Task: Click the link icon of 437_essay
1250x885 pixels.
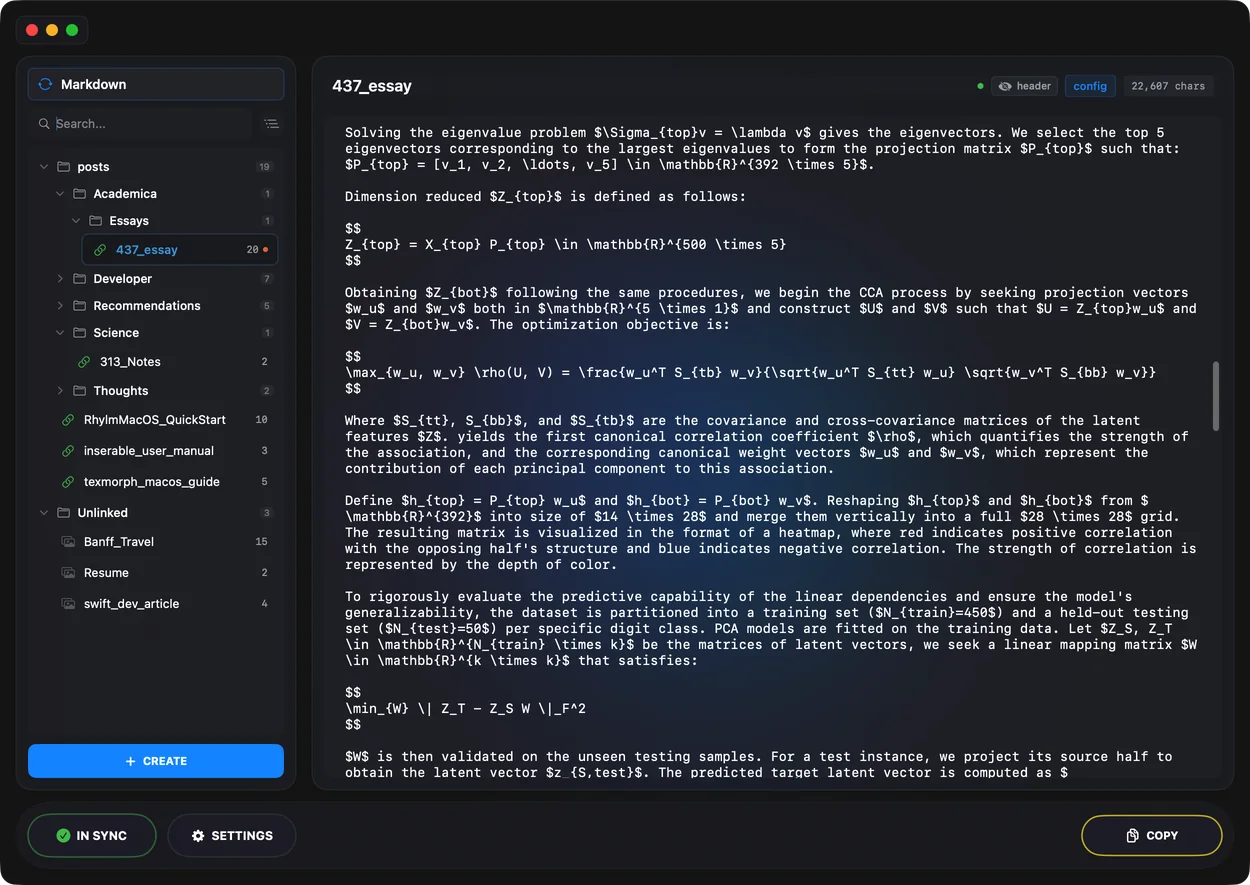Action: (x=99, y=250)
